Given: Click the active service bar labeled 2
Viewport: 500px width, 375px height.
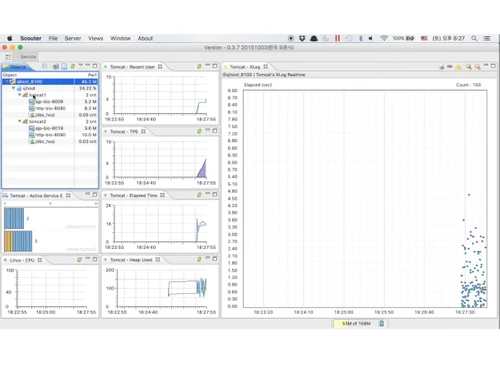Looking at the screenshot, I should [x=14, y=218].
